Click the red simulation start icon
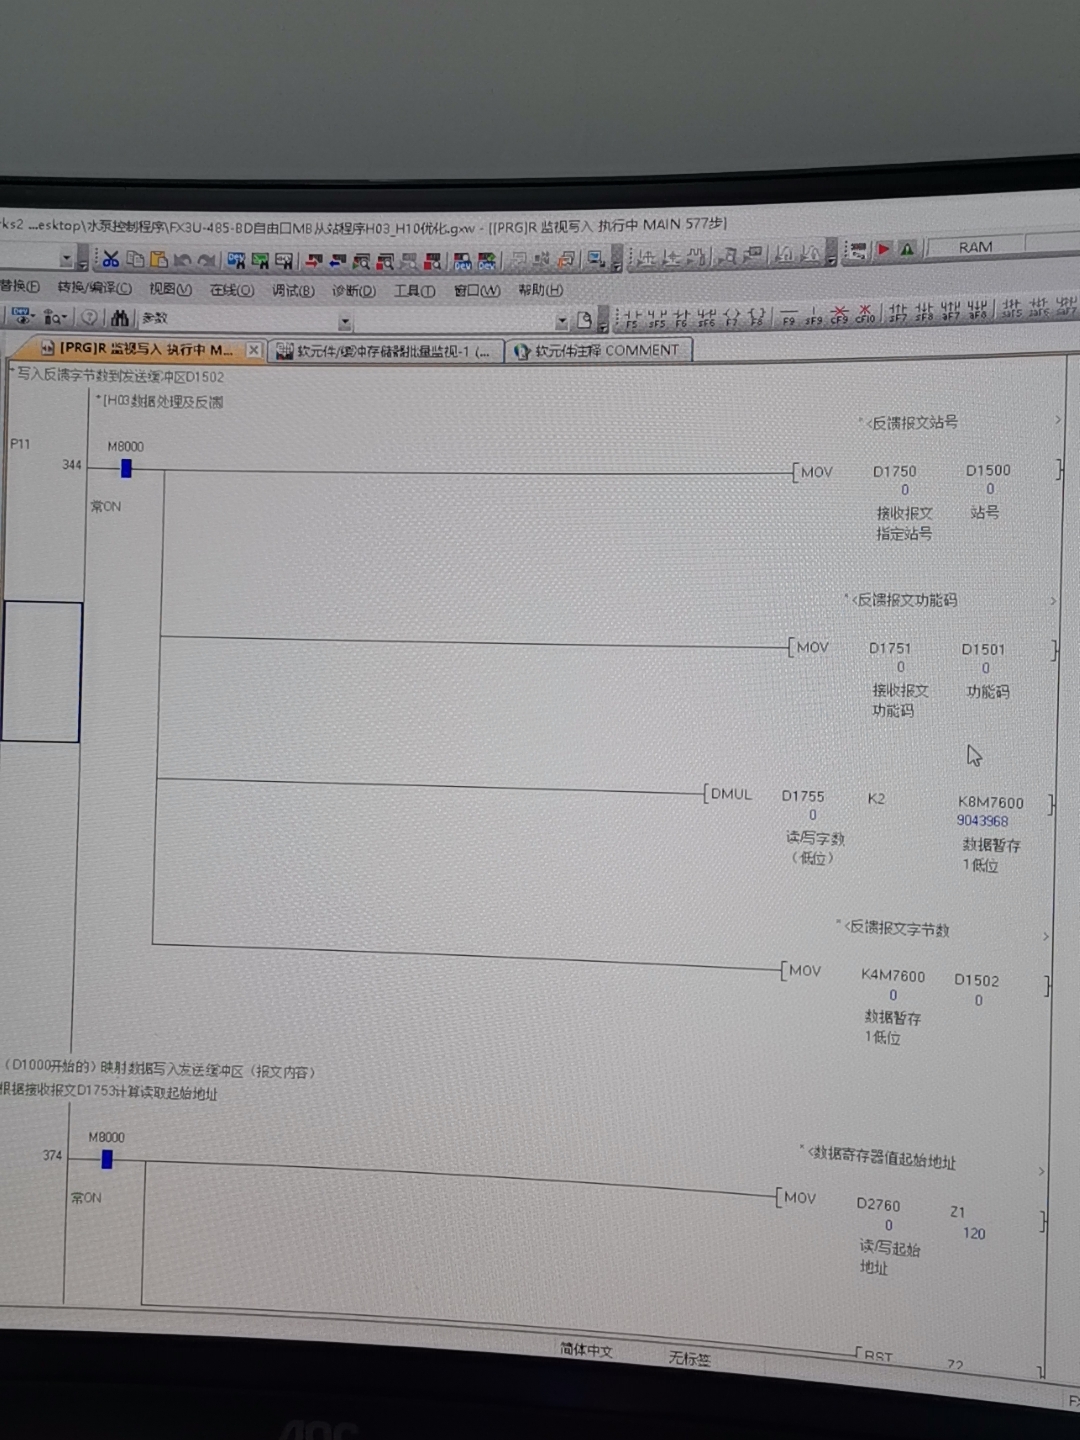 coord(884,250)
